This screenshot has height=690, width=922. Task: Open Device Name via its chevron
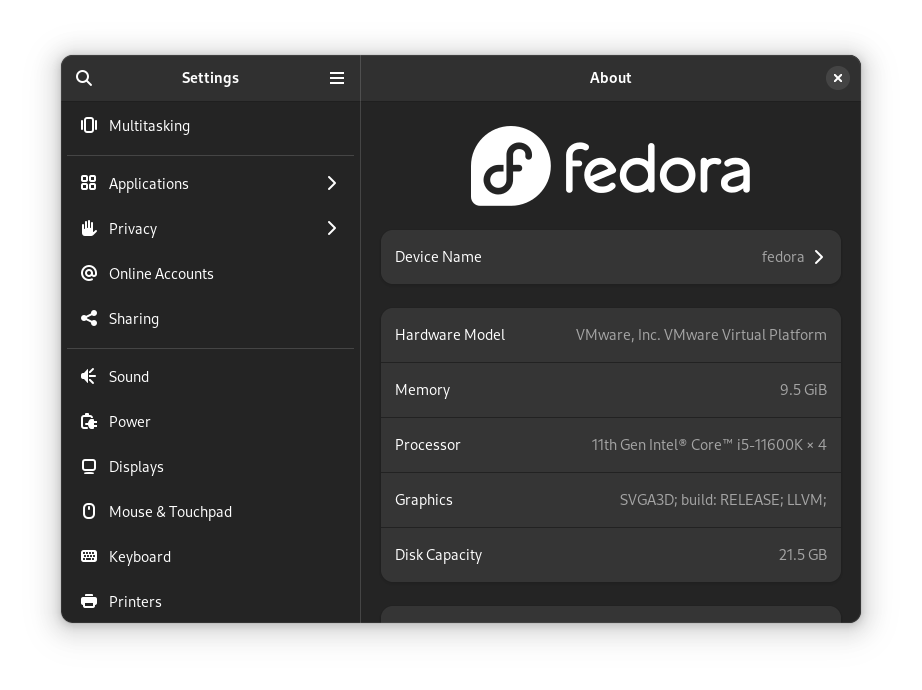(819, 257)
